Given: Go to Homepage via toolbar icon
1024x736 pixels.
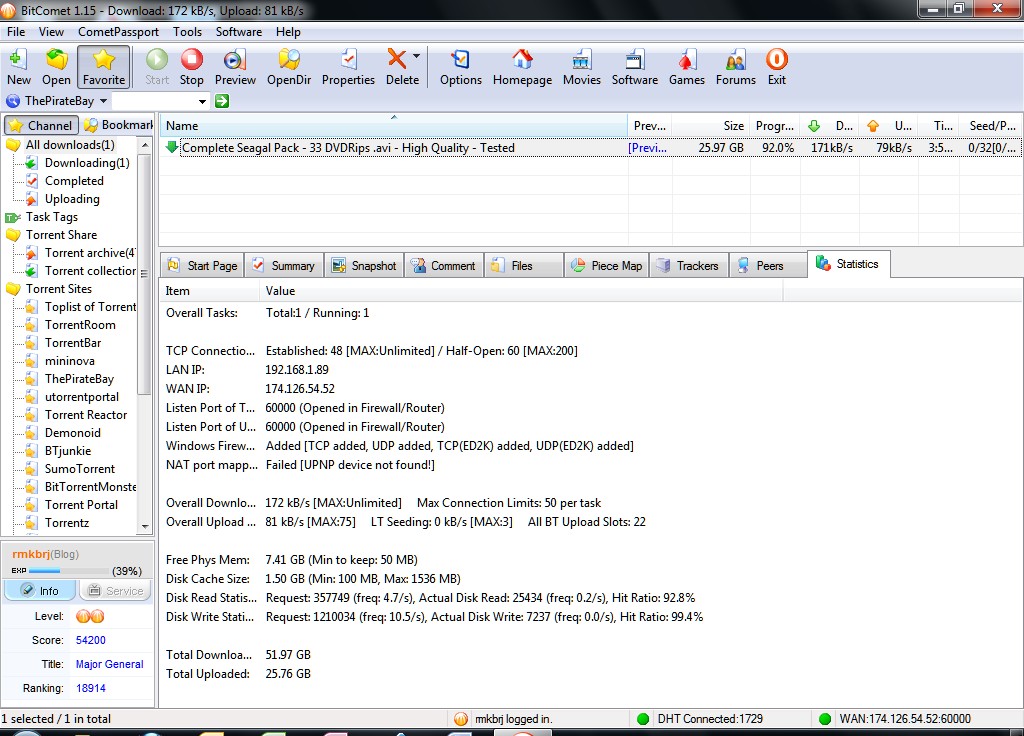Looking at the screenshot, I should tap(522, 67).
